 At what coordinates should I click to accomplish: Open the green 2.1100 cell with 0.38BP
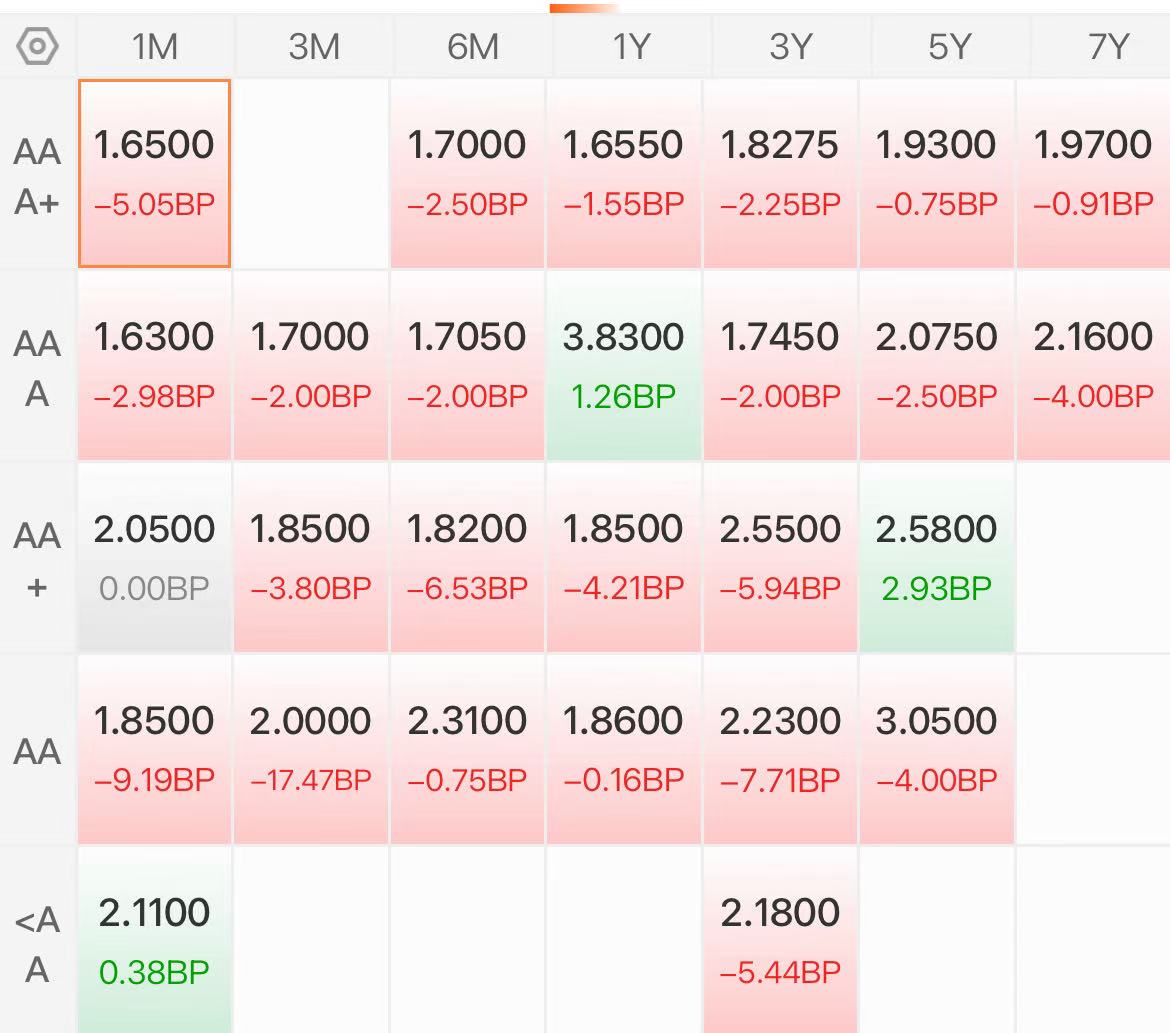click(154, 941)
